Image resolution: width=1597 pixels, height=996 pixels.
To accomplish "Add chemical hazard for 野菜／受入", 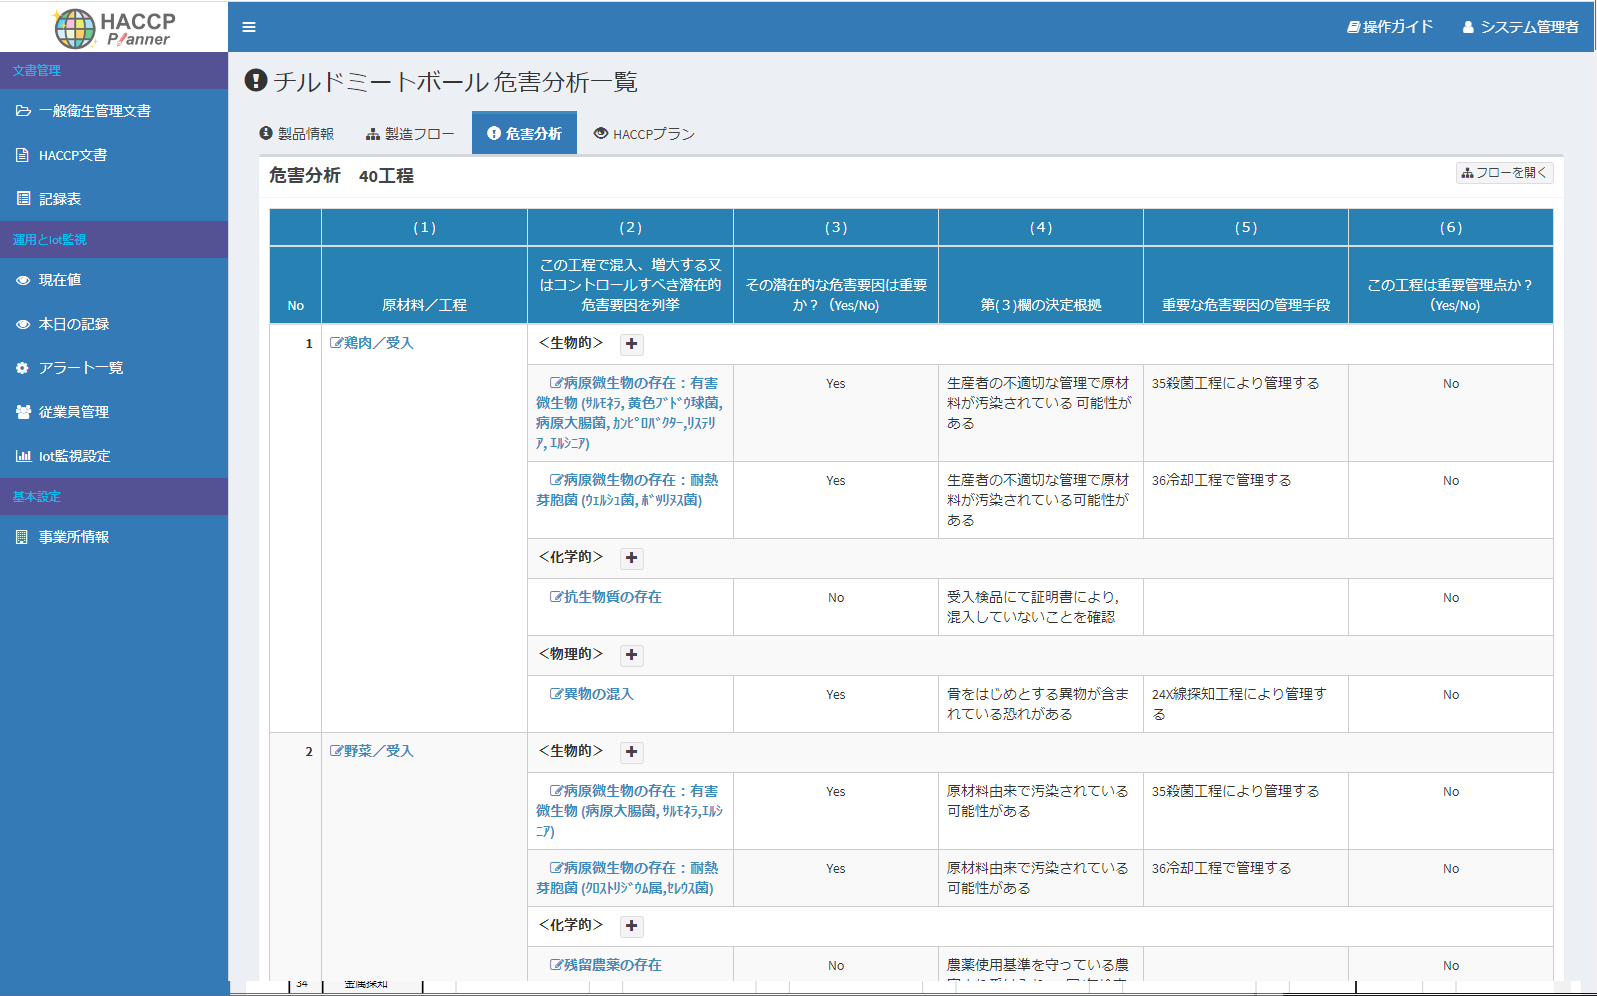I will [631, 926].
